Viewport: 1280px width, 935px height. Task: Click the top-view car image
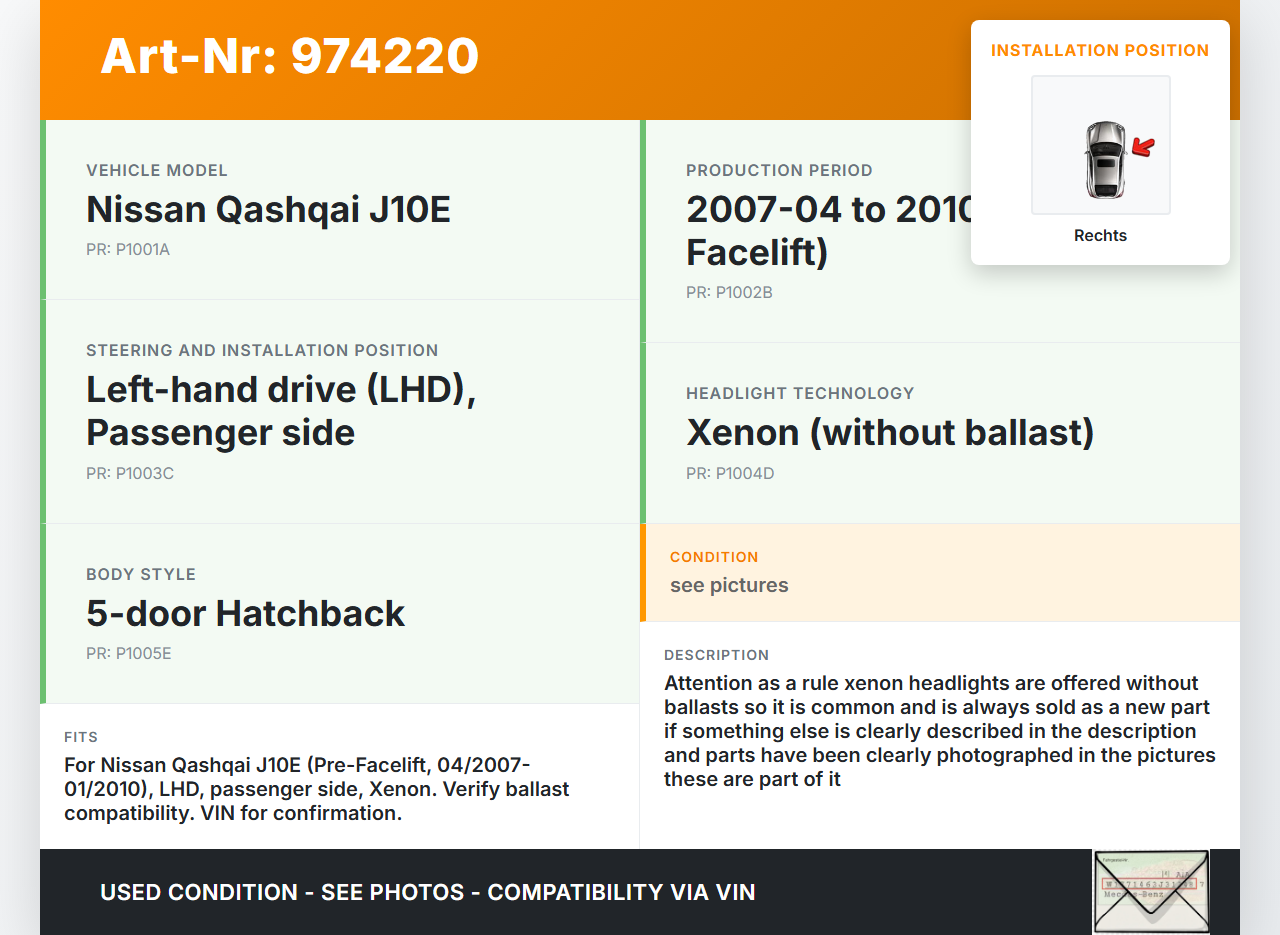(1104, 159)
